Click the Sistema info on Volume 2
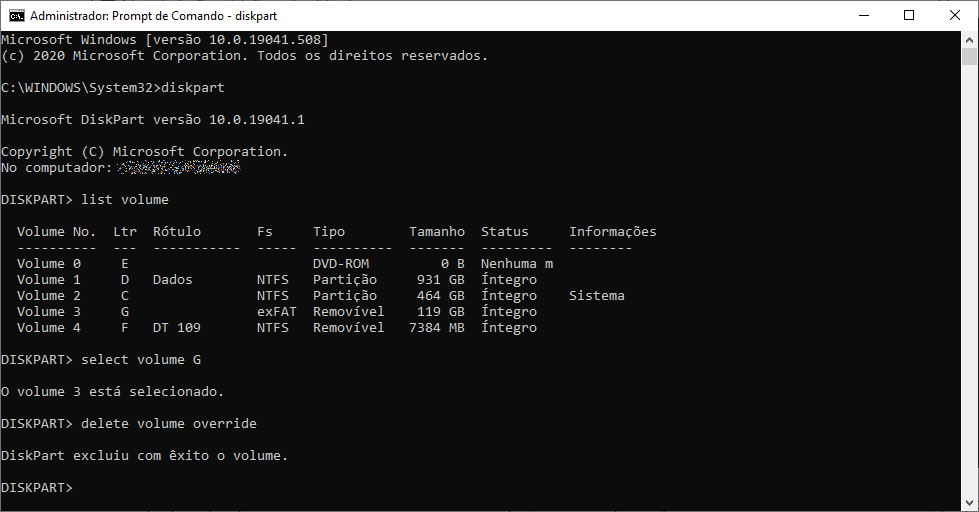This screenshot has width=979, height=512. [x=596, y=296]
